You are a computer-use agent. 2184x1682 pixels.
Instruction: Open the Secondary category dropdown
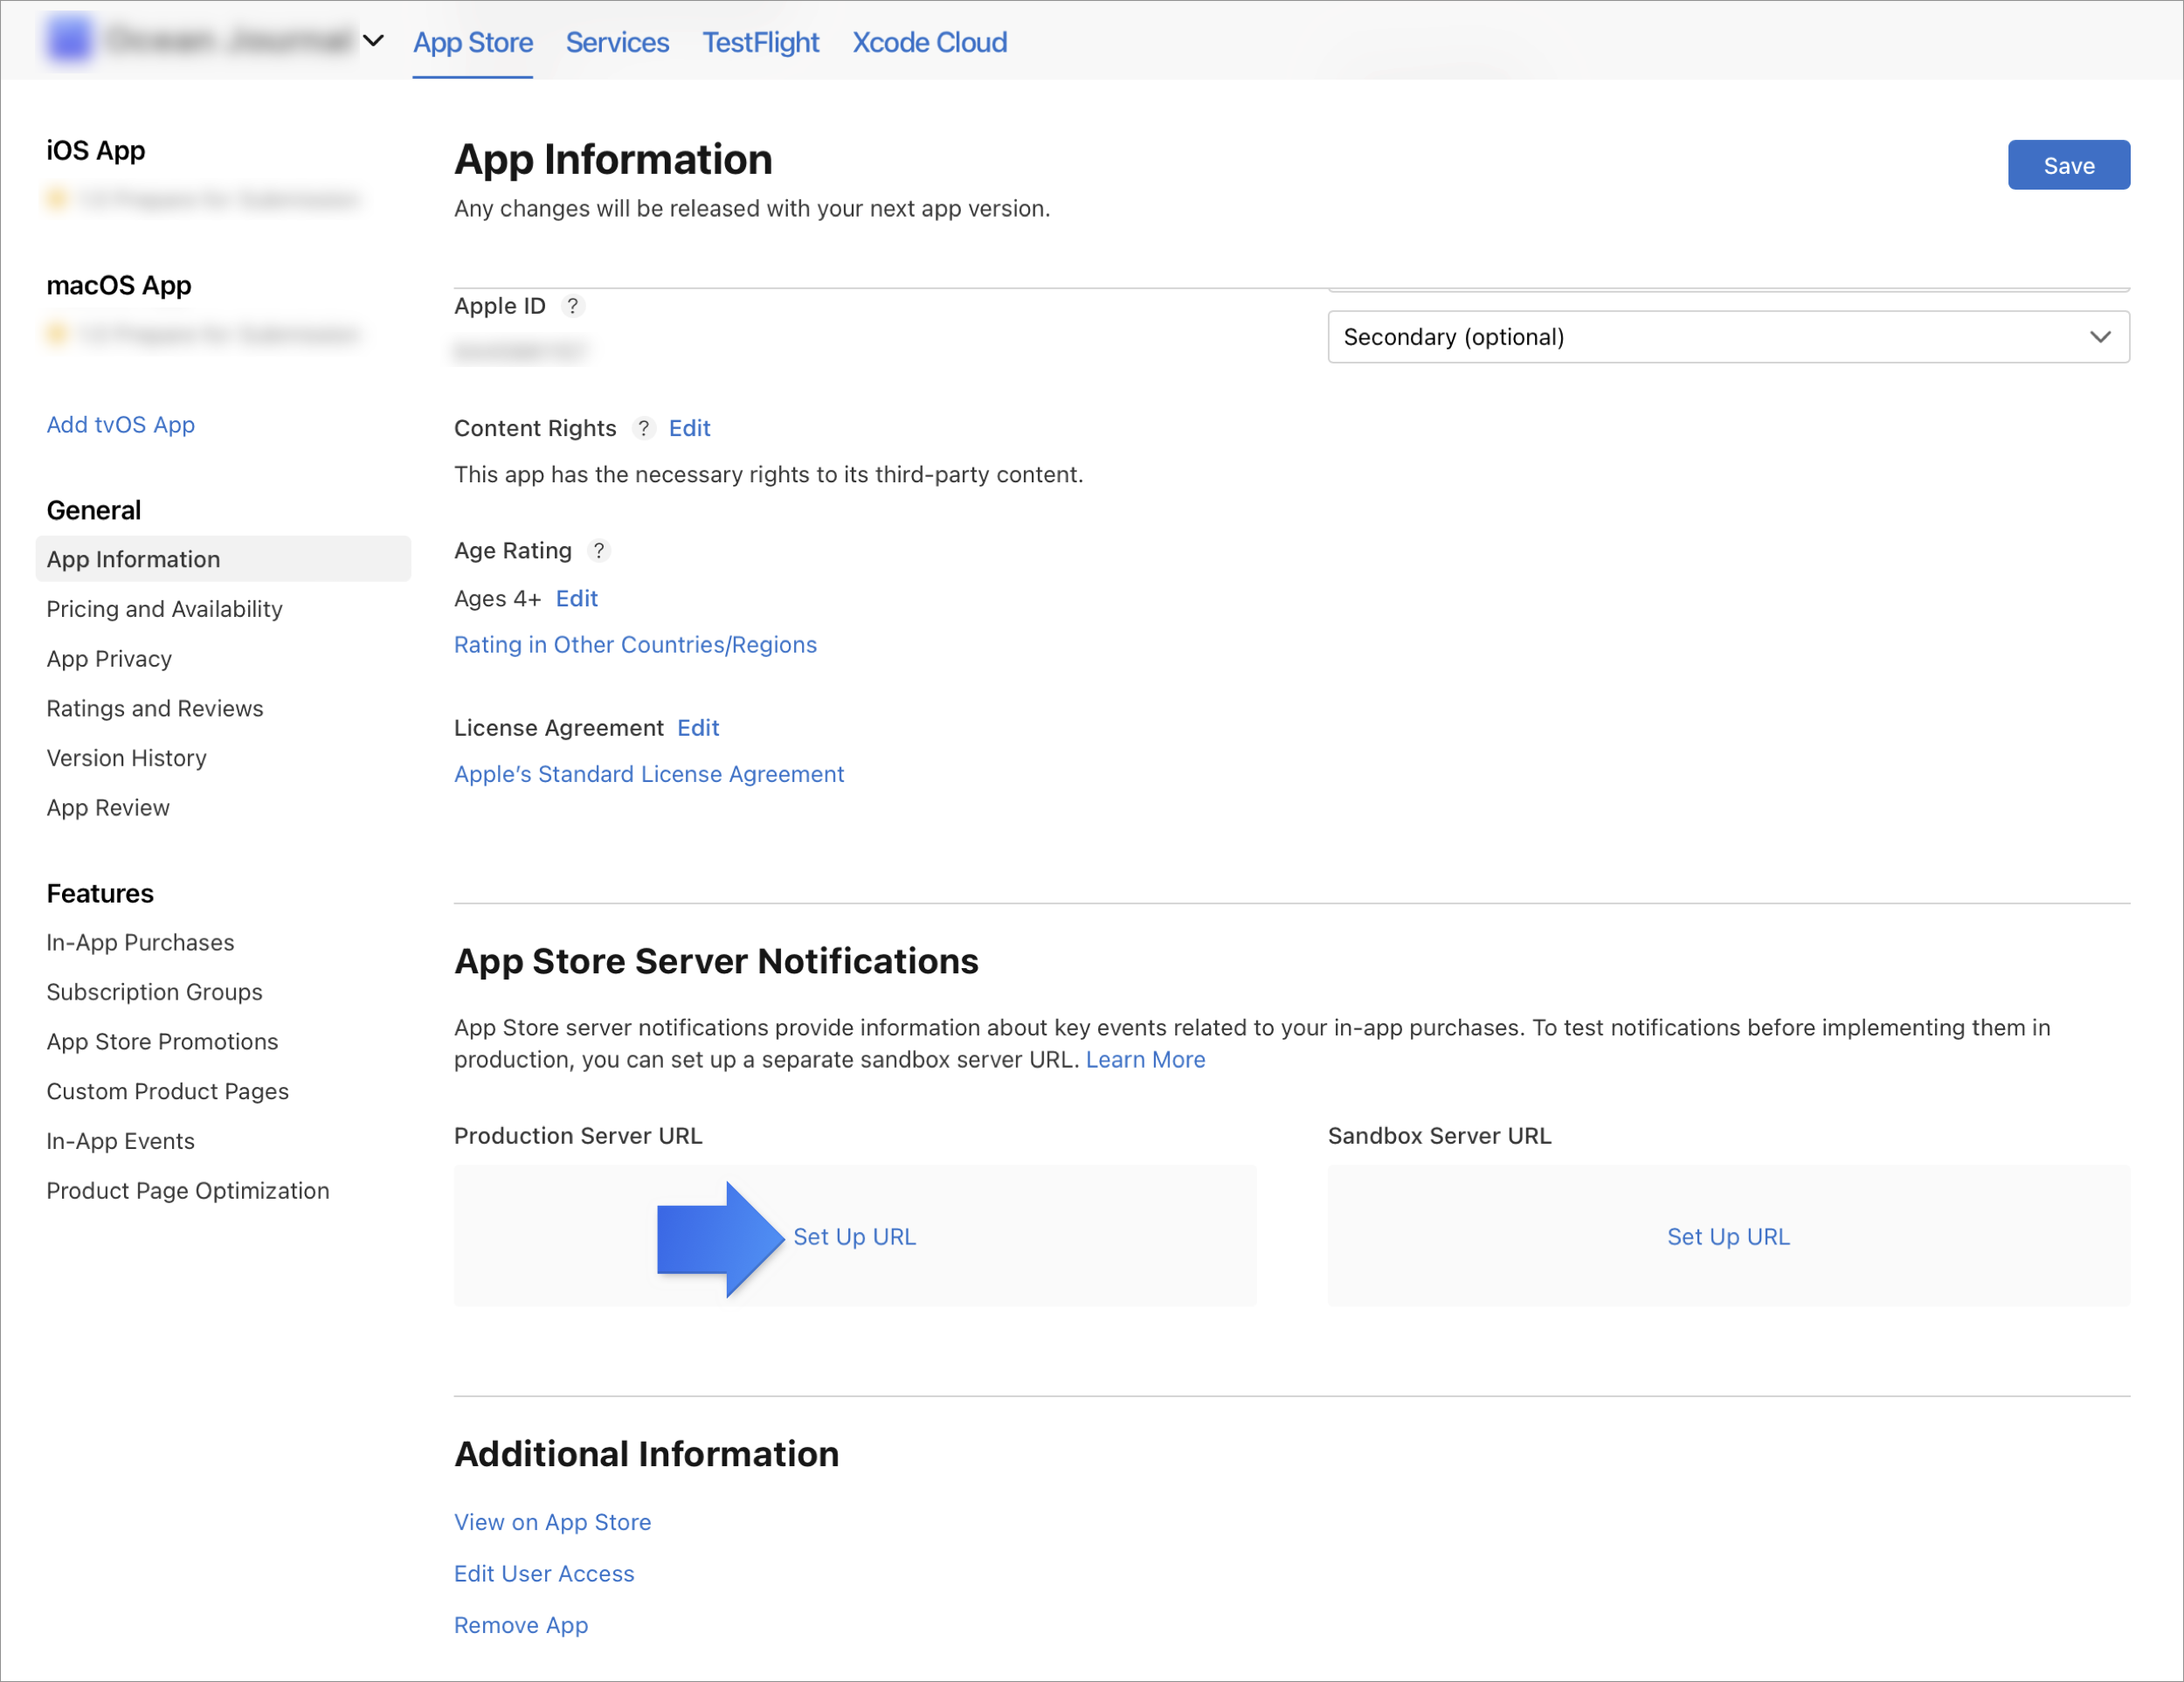click(1729, 336)
